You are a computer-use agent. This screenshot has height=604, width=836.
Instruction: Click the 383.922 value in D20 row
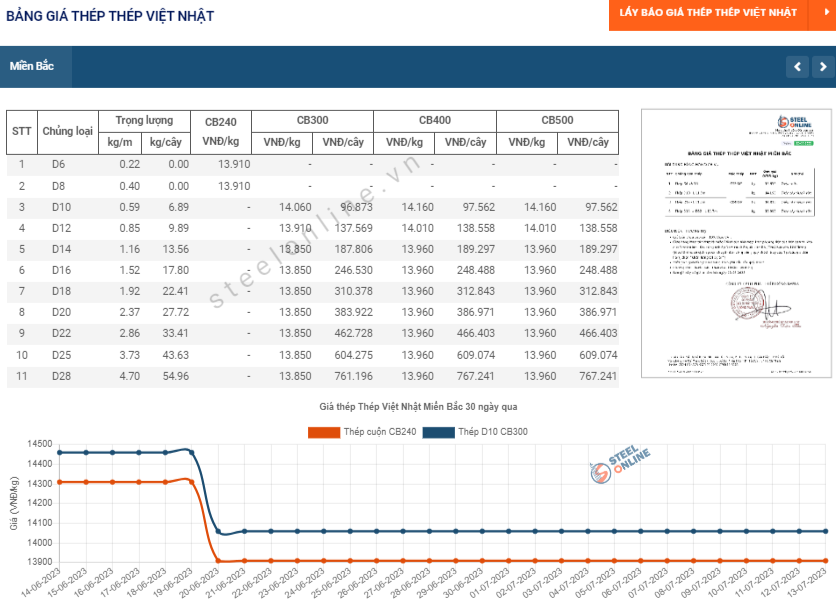click(353, 312)
